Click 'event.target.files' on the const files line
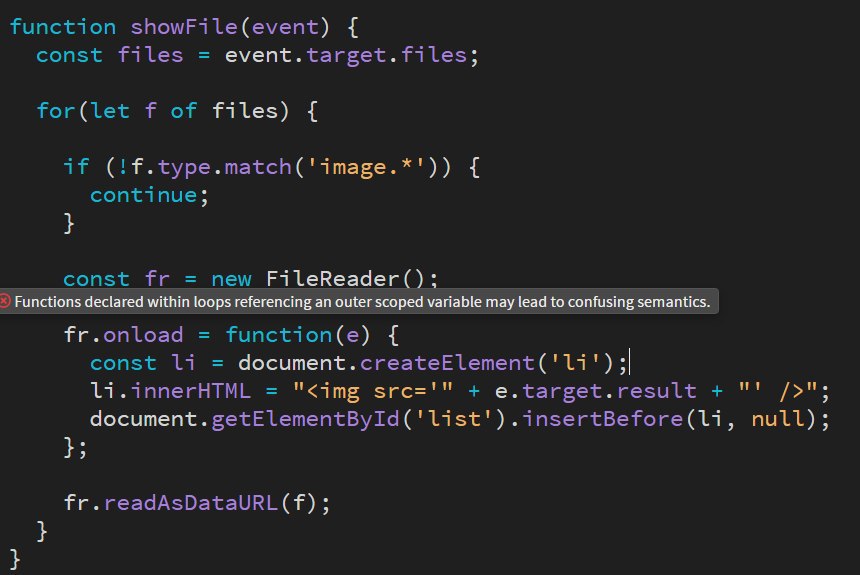 pos(346,55)
